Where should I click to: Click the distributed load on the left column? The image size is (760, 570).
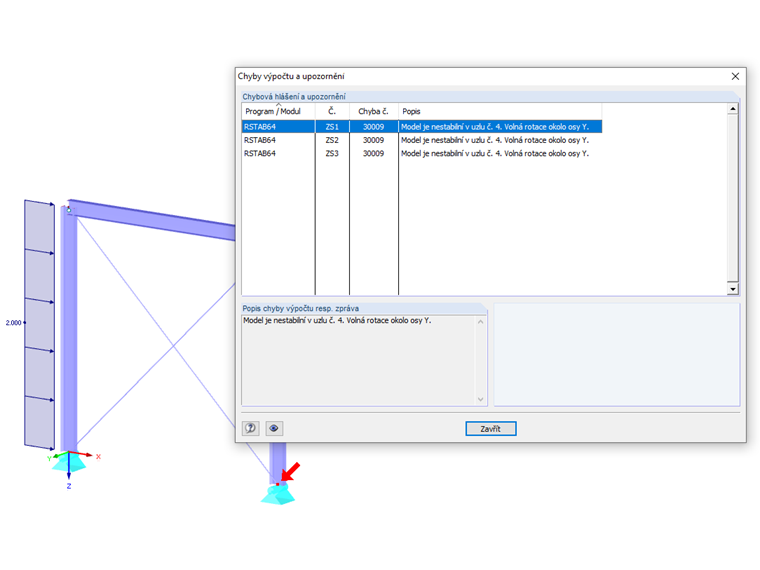[x=39, y=324]
